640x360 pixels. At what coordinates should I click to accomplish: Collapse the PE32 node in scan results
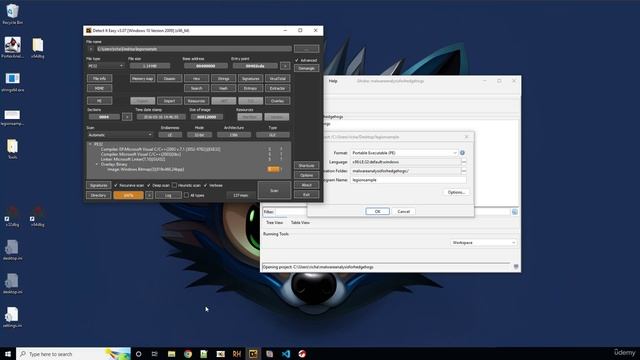pyautogui.click(x=90, y=144)
